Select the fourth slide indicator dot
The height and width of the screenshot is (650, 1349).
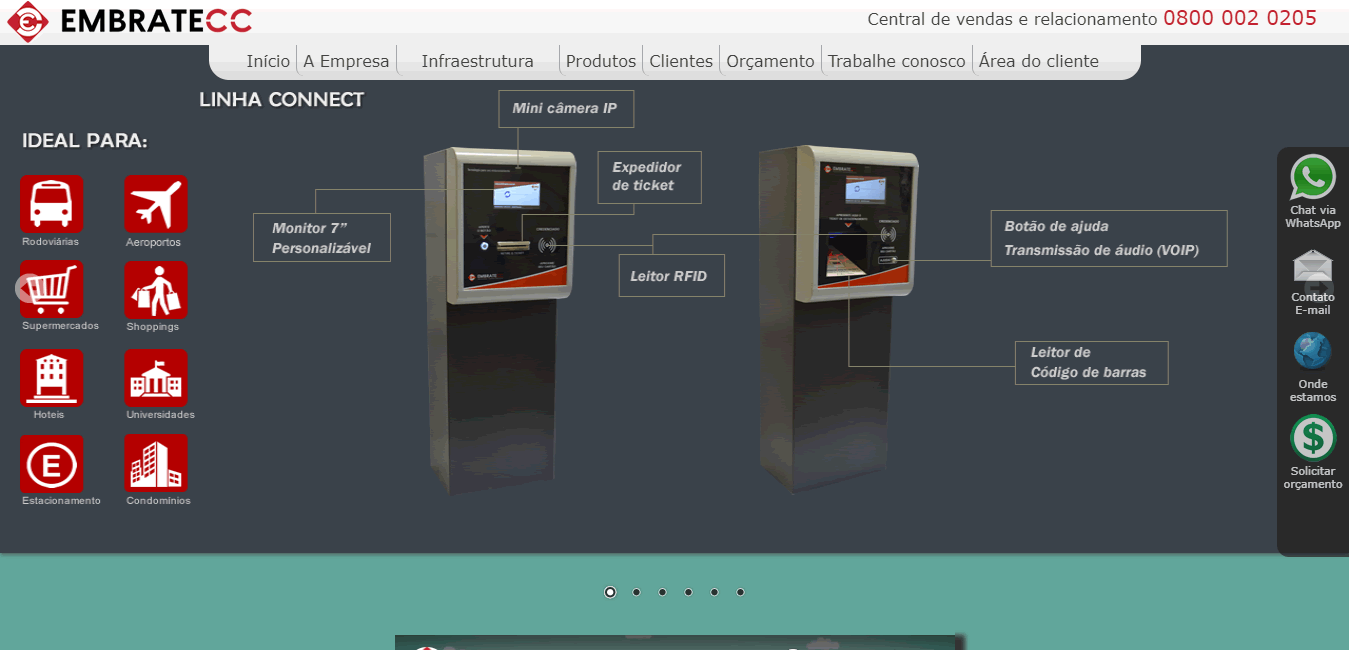(x=688, y=592)
